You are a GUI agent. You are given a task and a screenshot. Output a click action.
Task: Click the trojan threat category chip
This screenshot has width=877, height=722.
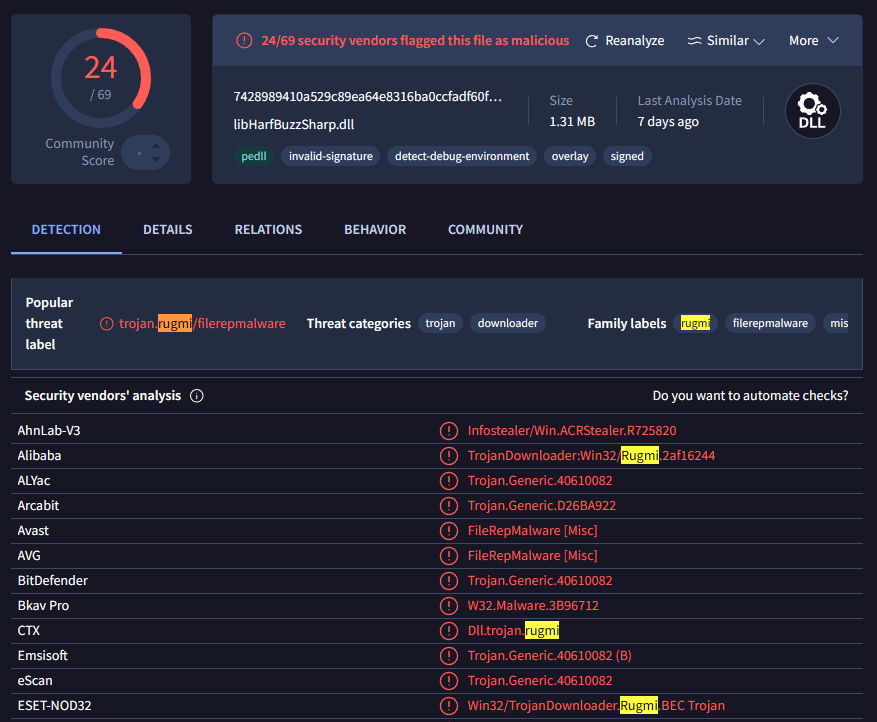coord(440,323)
